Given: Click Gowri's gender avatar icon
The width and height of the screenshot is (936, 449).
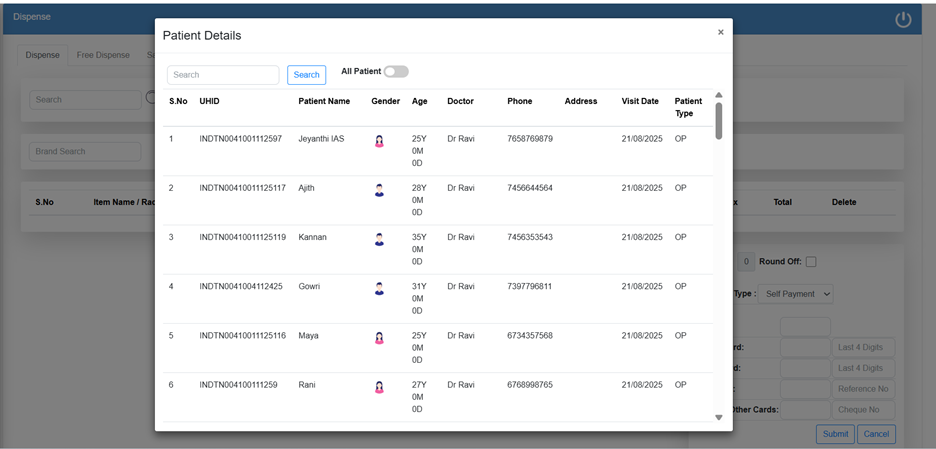Looking at the screenshot, I should point(379,288).
